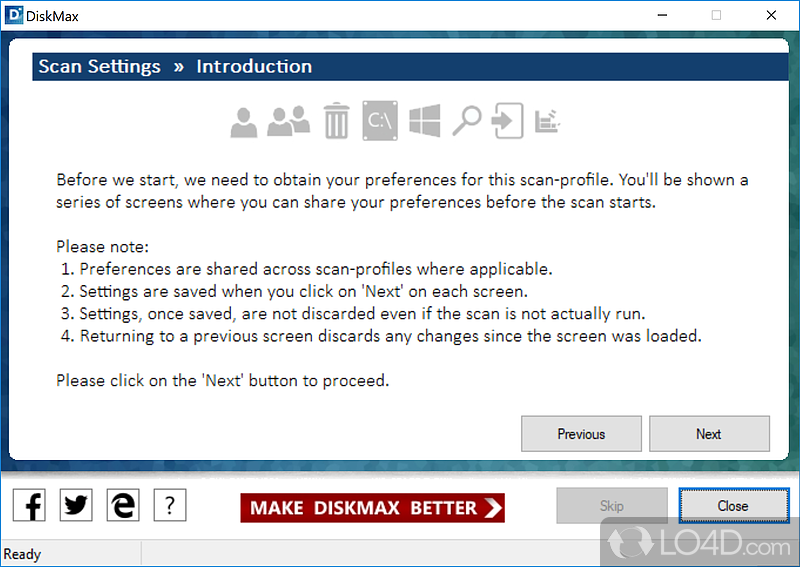Click the C:\ drive step icon

point(380,121)
